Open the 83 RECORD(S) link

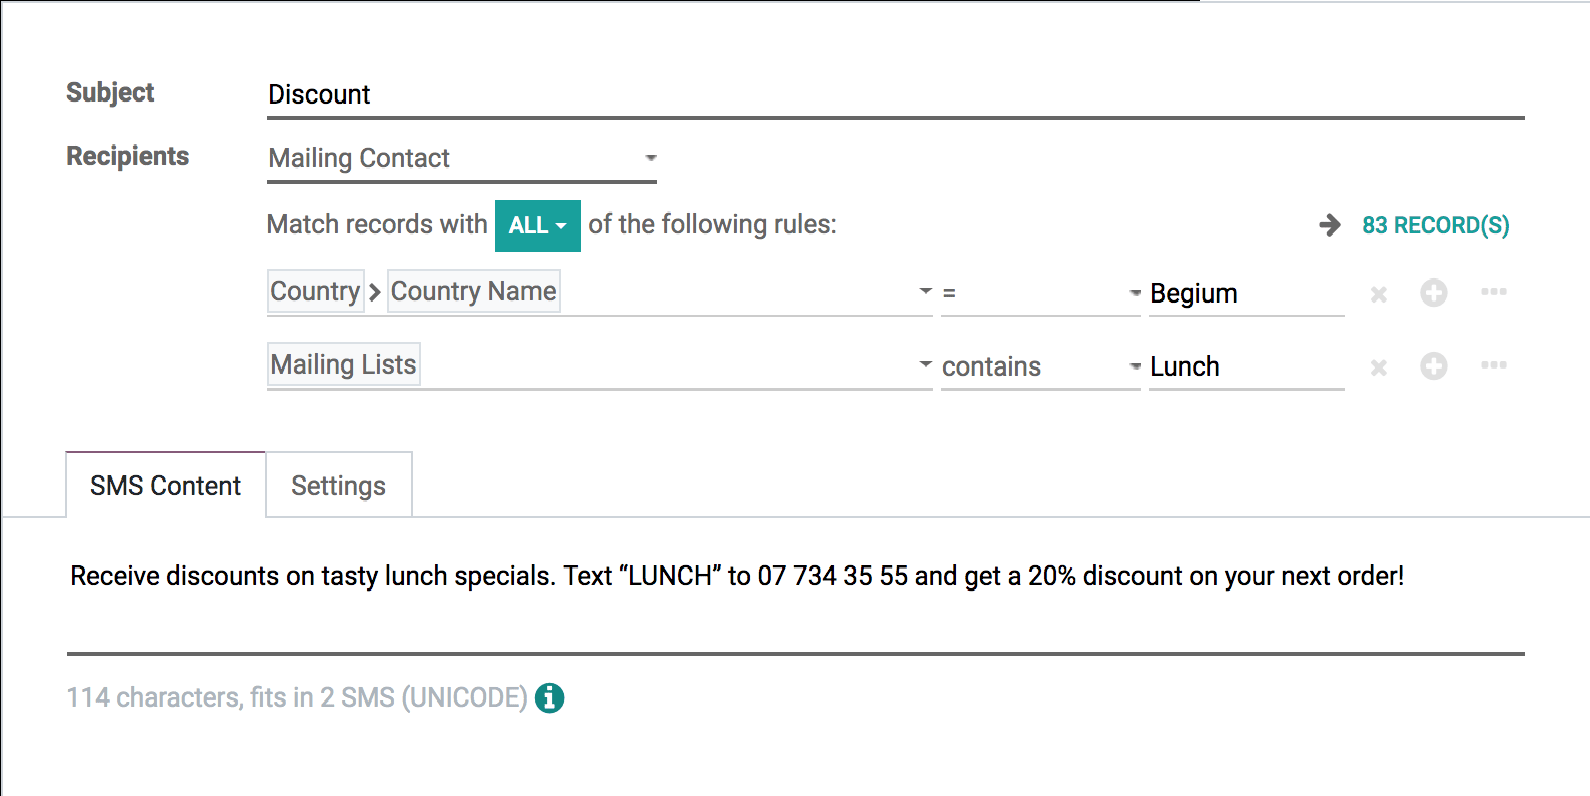(1436, 225)
